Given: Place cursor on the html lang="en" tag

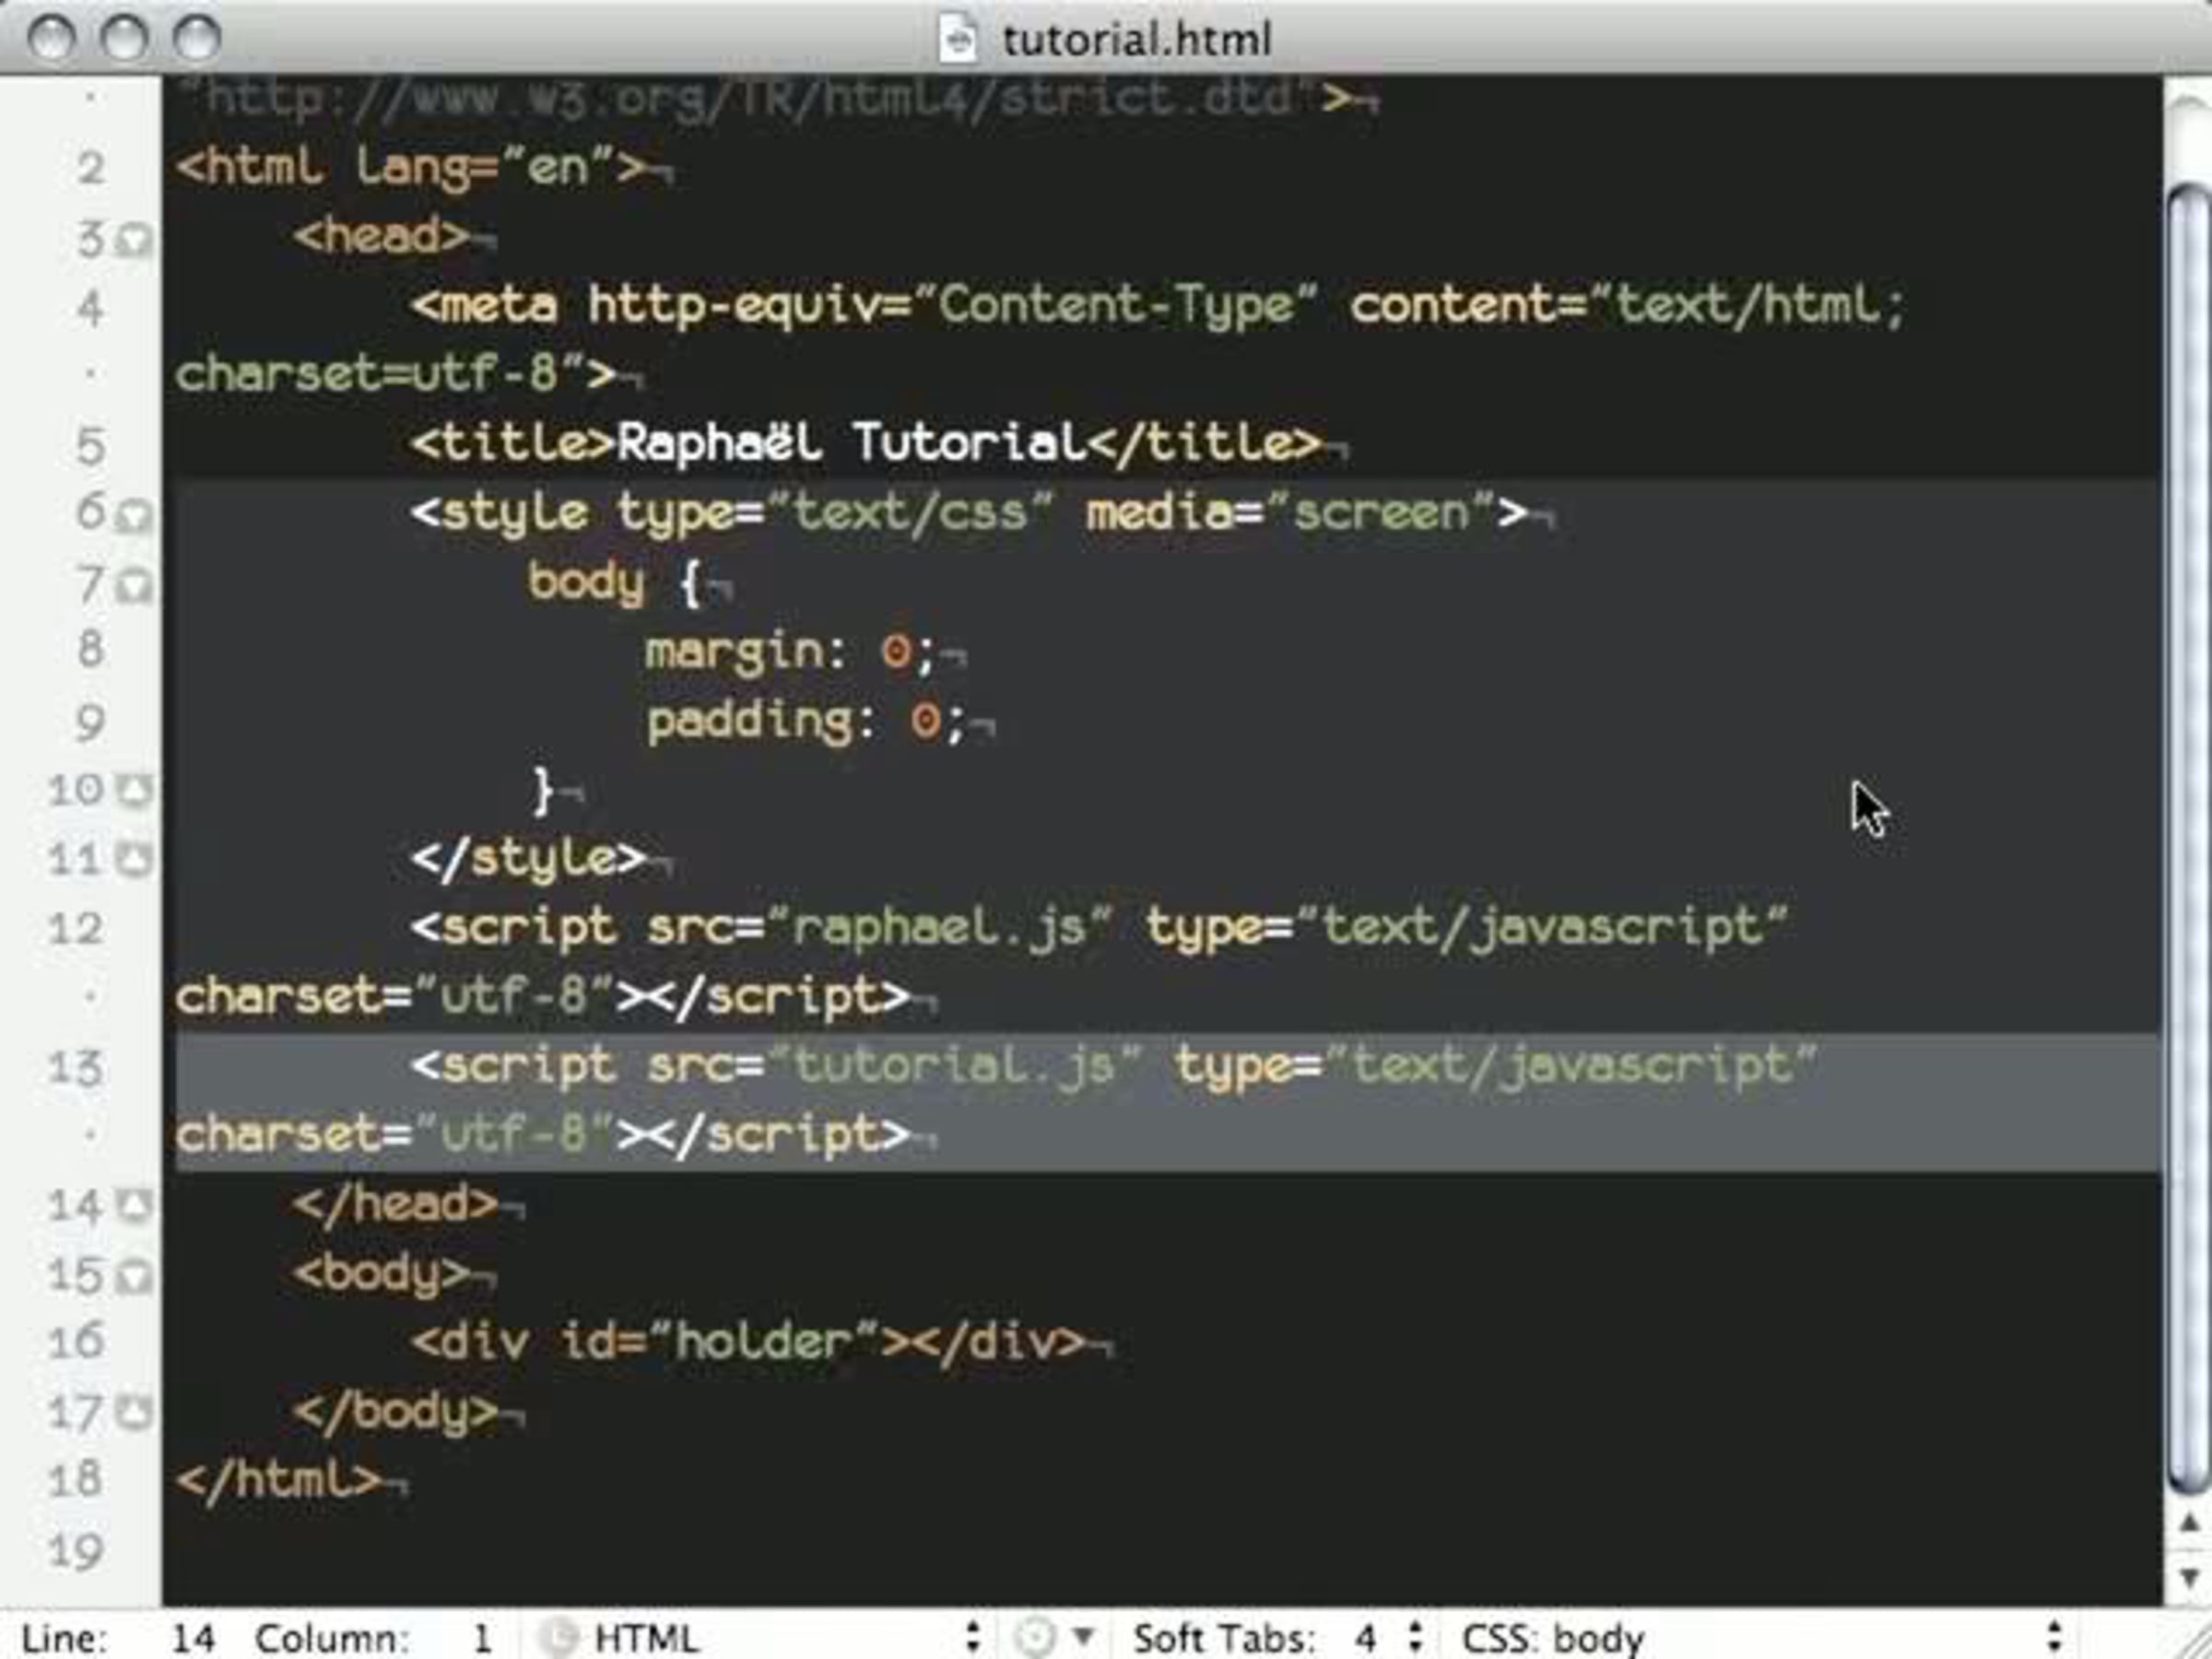Looking at the screenshot, I should [x=412, y=167].
